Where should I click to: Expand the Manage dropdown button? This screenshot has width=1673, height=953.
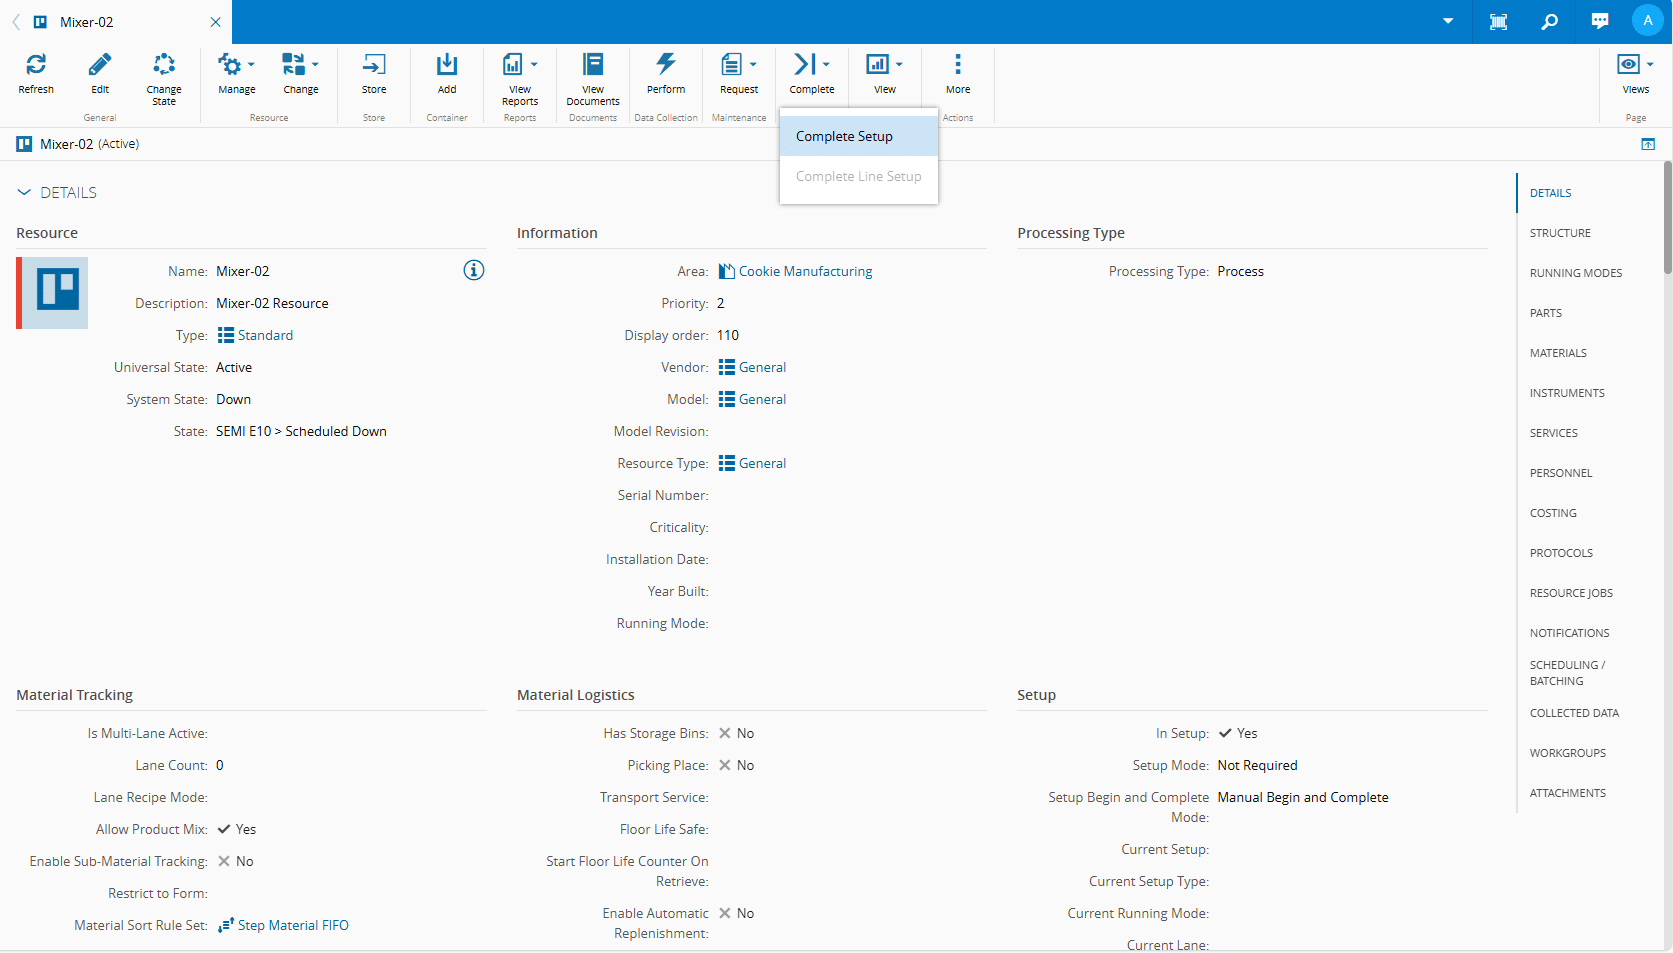pos(237,66)
